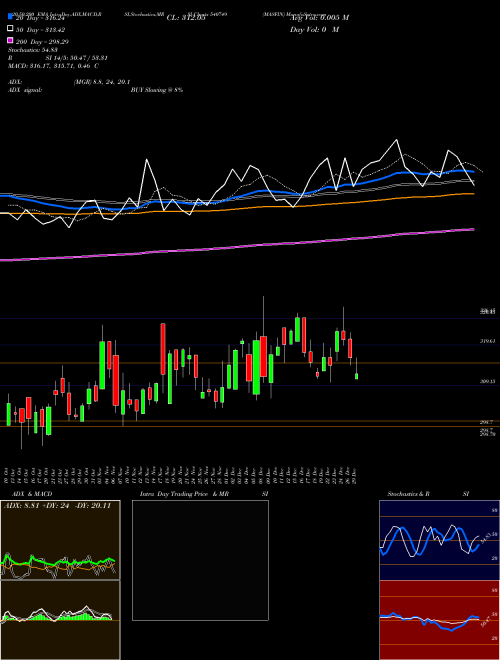
Task: Click the '(MGR) 8.8, 24, 29.1' ADX values
Action: (x=101, y=82)
